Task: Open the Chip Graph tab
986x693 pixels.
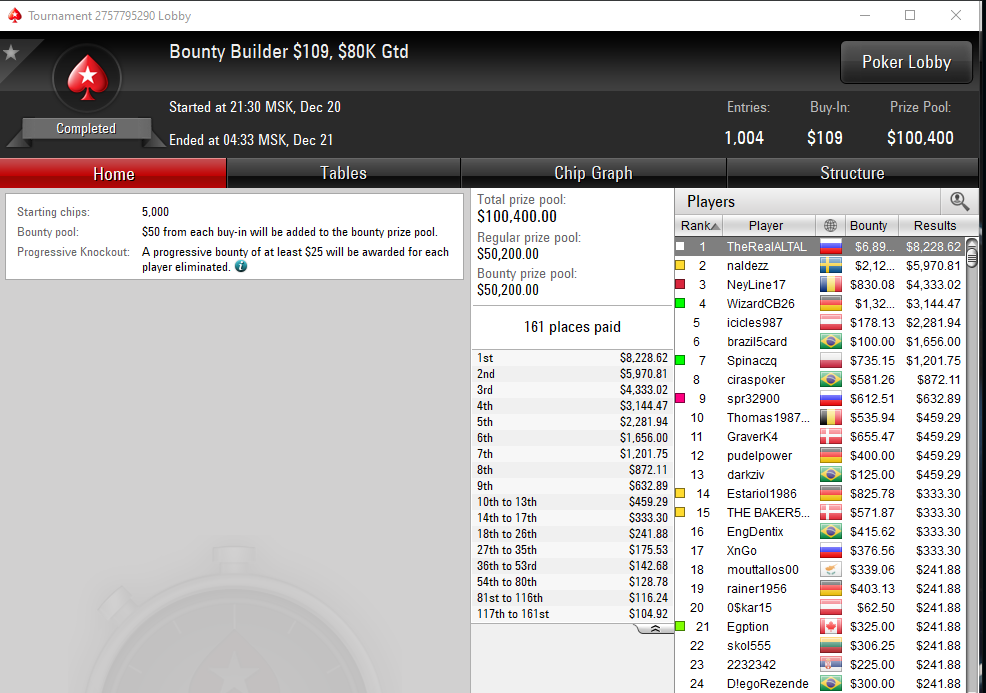Action: point(593,173)
